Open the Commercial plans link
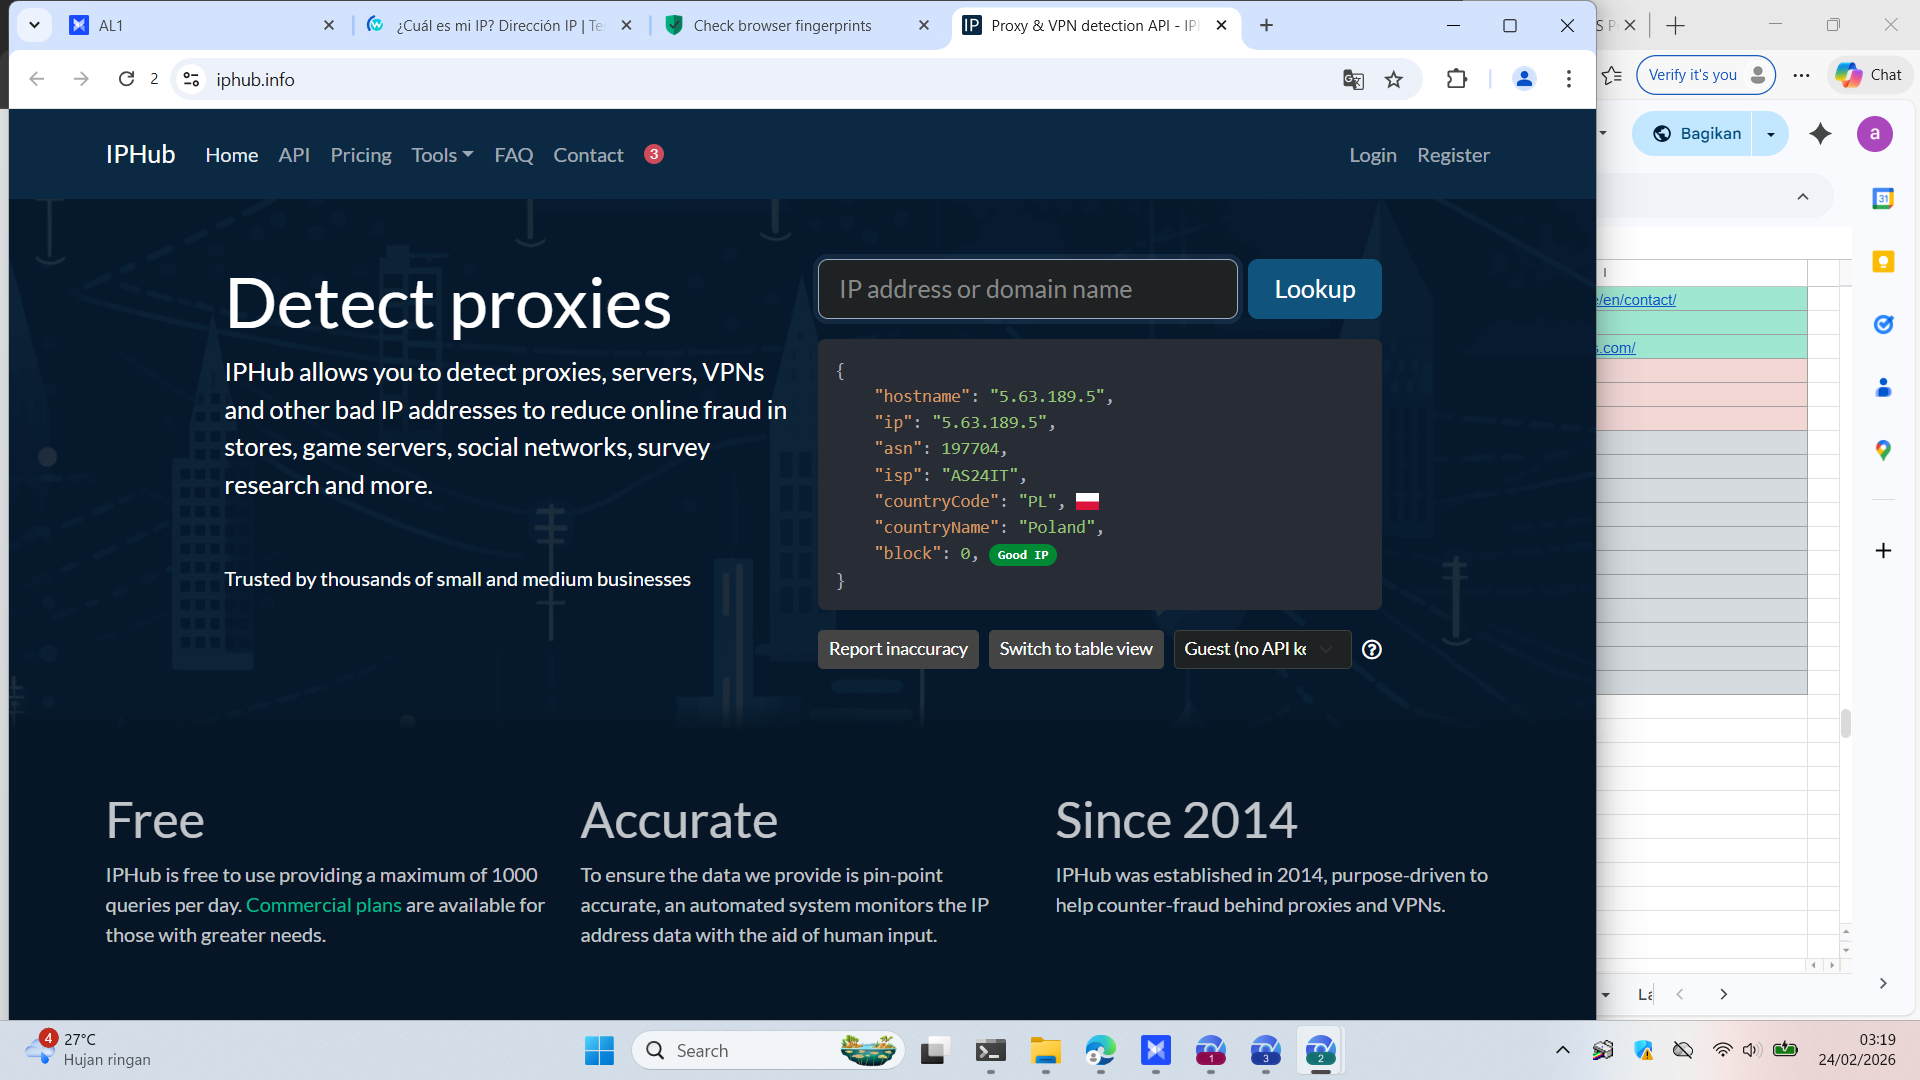 click(323, 905)
